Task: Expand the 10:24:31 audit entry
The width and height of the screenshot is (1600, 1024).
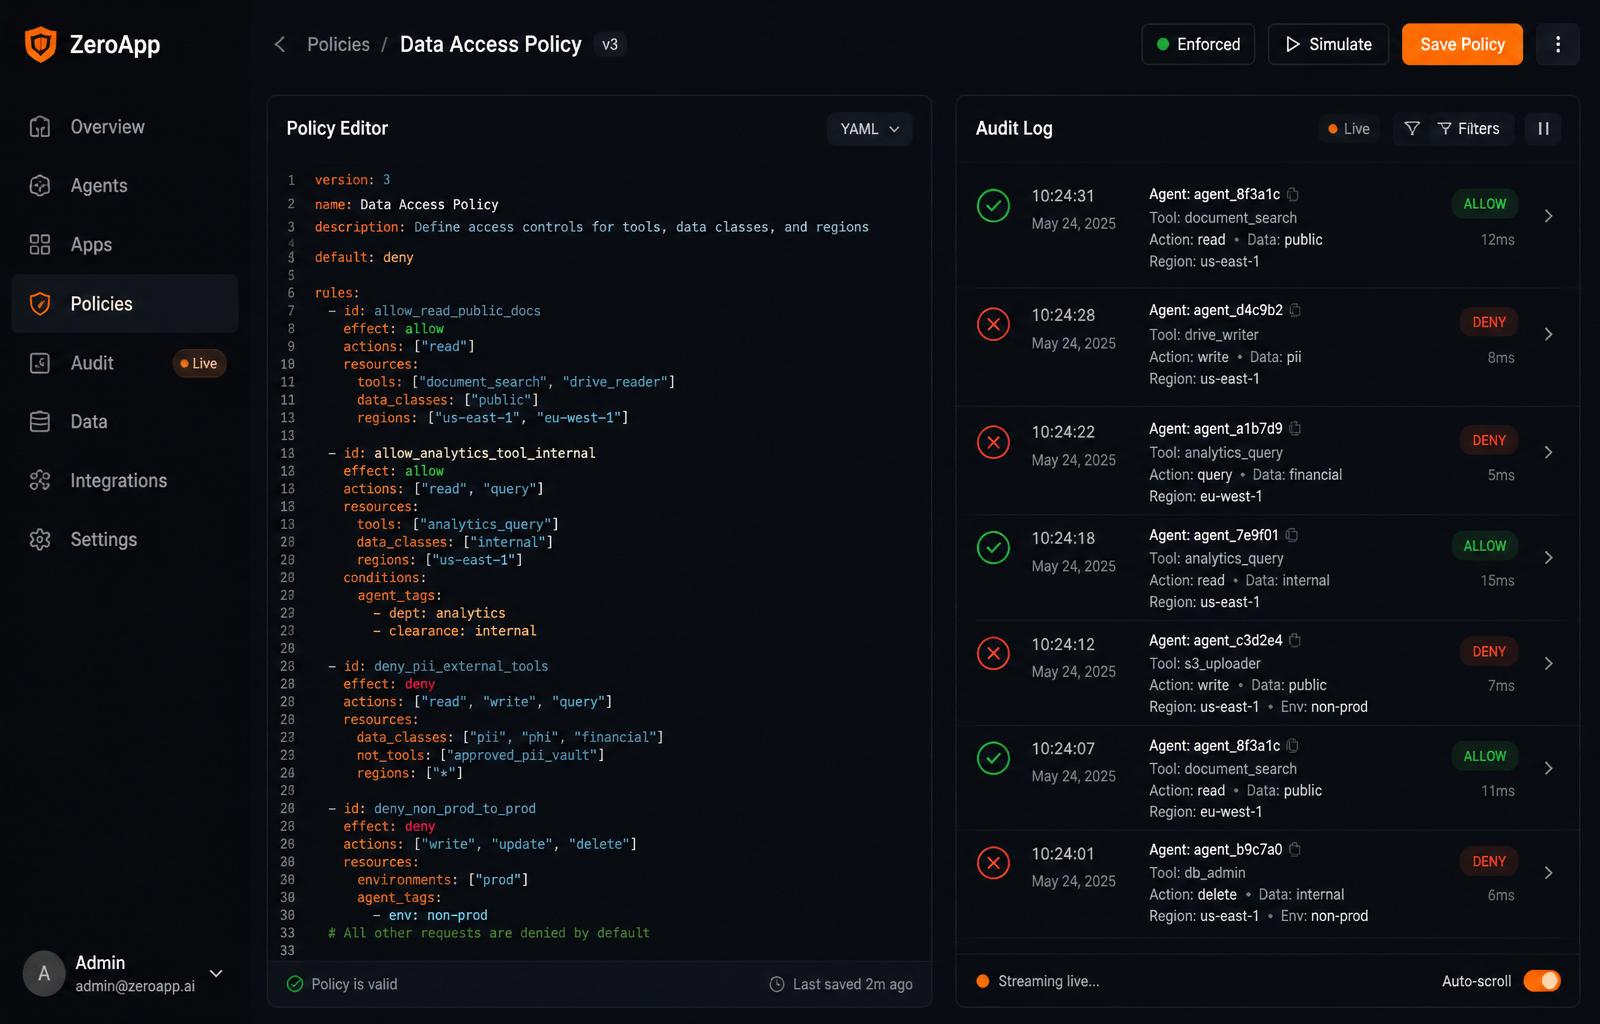Action: pyautogui.click(x=1548, y=216)
